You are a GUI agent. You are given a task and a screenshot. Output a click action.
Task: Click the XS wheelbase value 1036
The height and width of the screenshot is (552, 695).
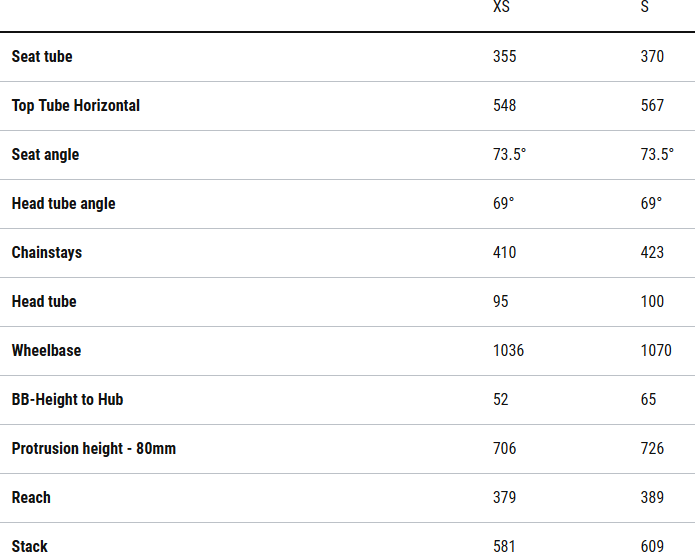[508, 351]
